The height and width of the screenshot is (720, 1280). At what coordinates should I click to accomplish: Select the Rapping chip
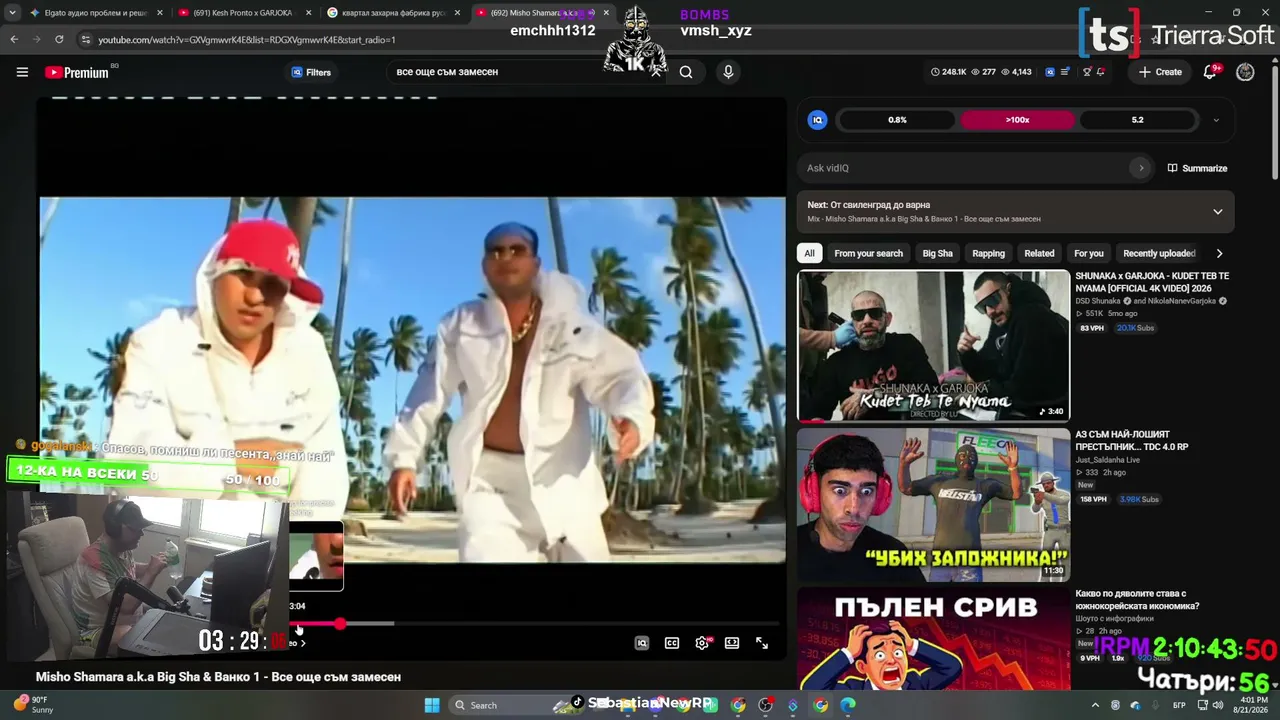click(988, 253)
